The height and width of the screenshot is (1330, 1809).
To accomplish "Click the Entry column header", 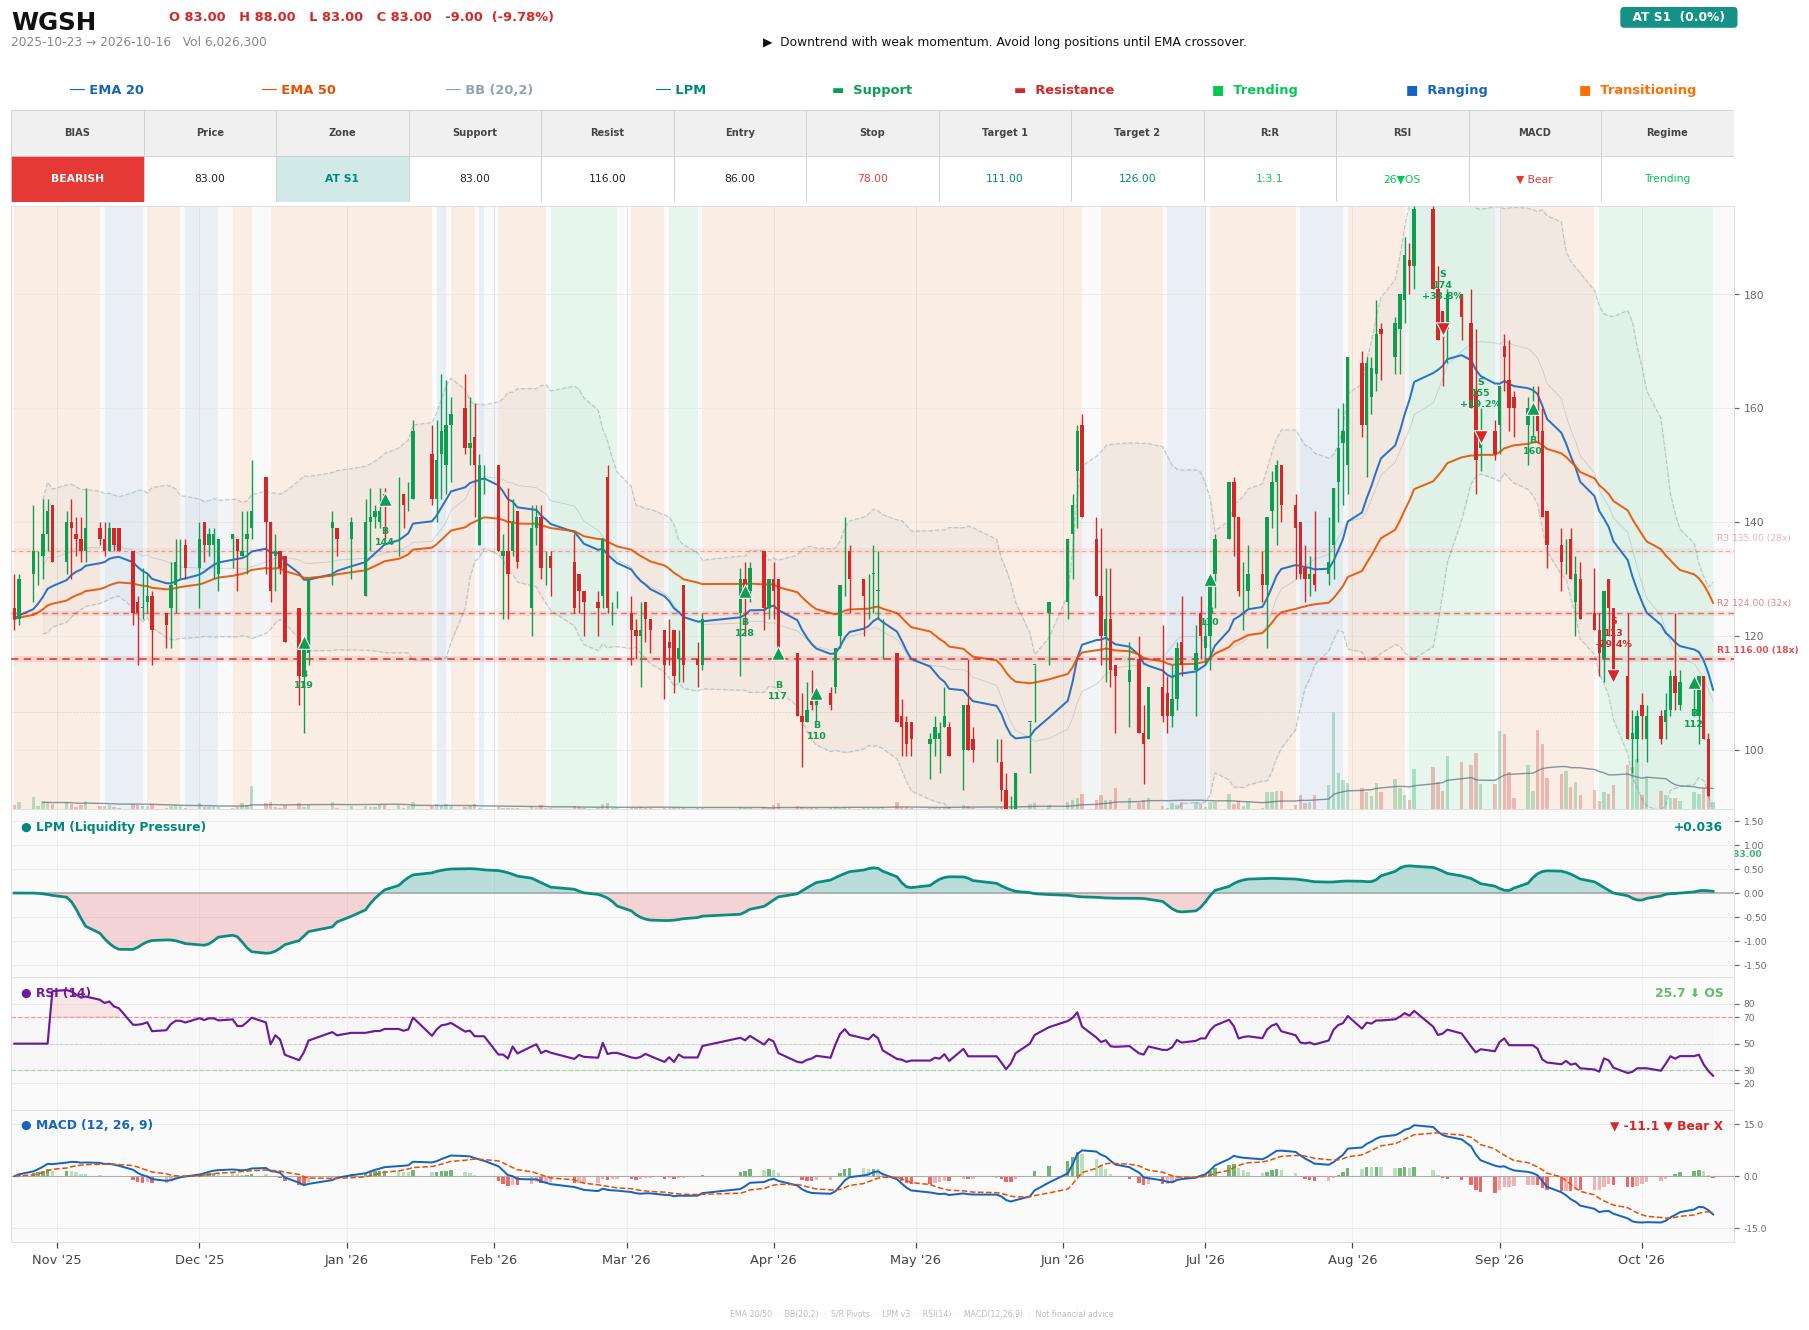I will coord(740,133).
